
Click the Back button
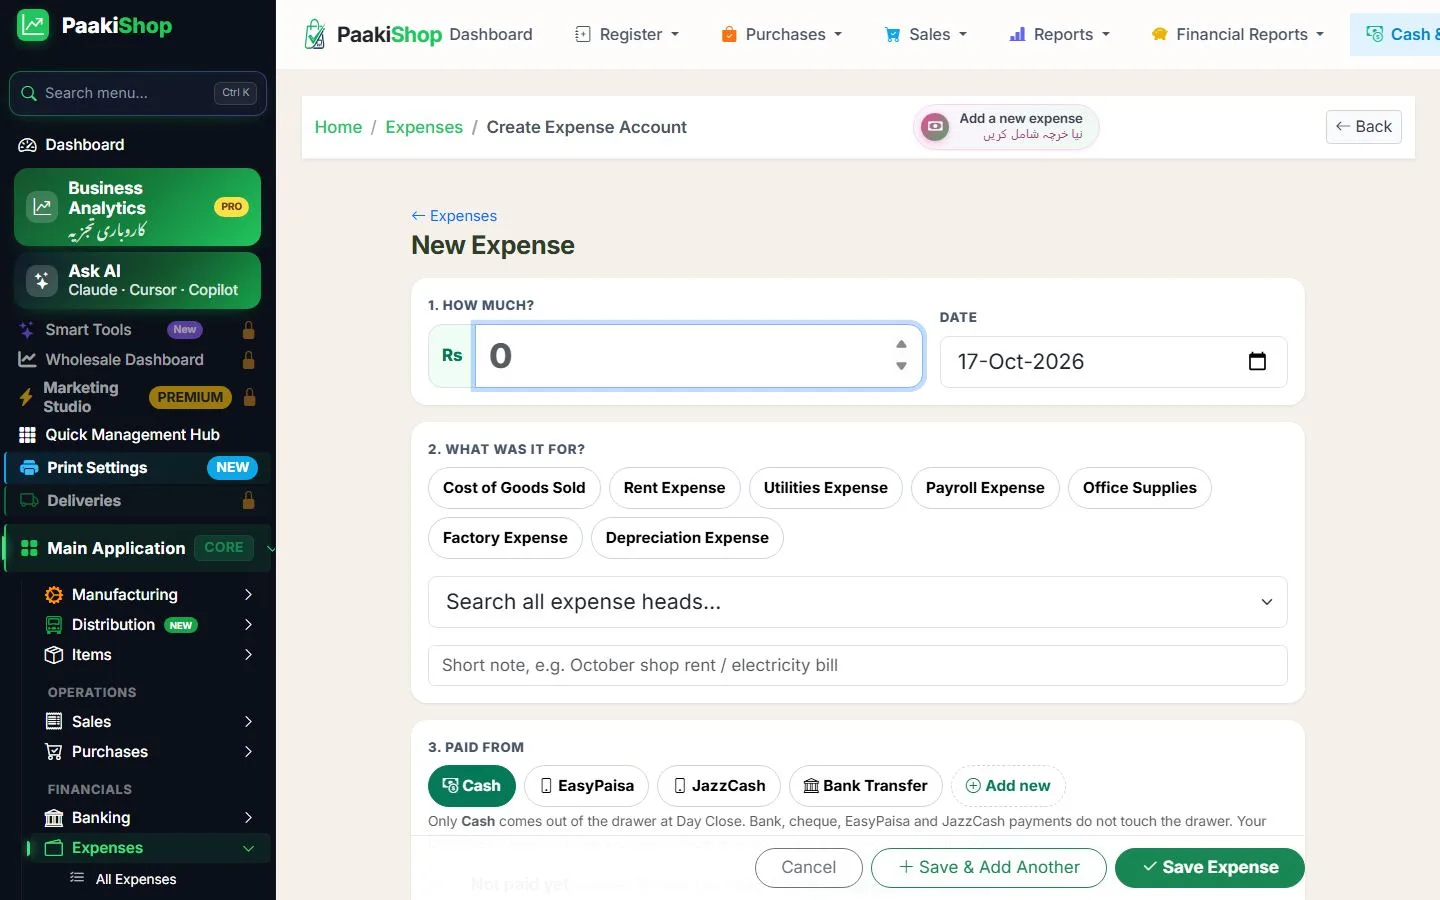pyautogui.click(x=1364, y=127)
